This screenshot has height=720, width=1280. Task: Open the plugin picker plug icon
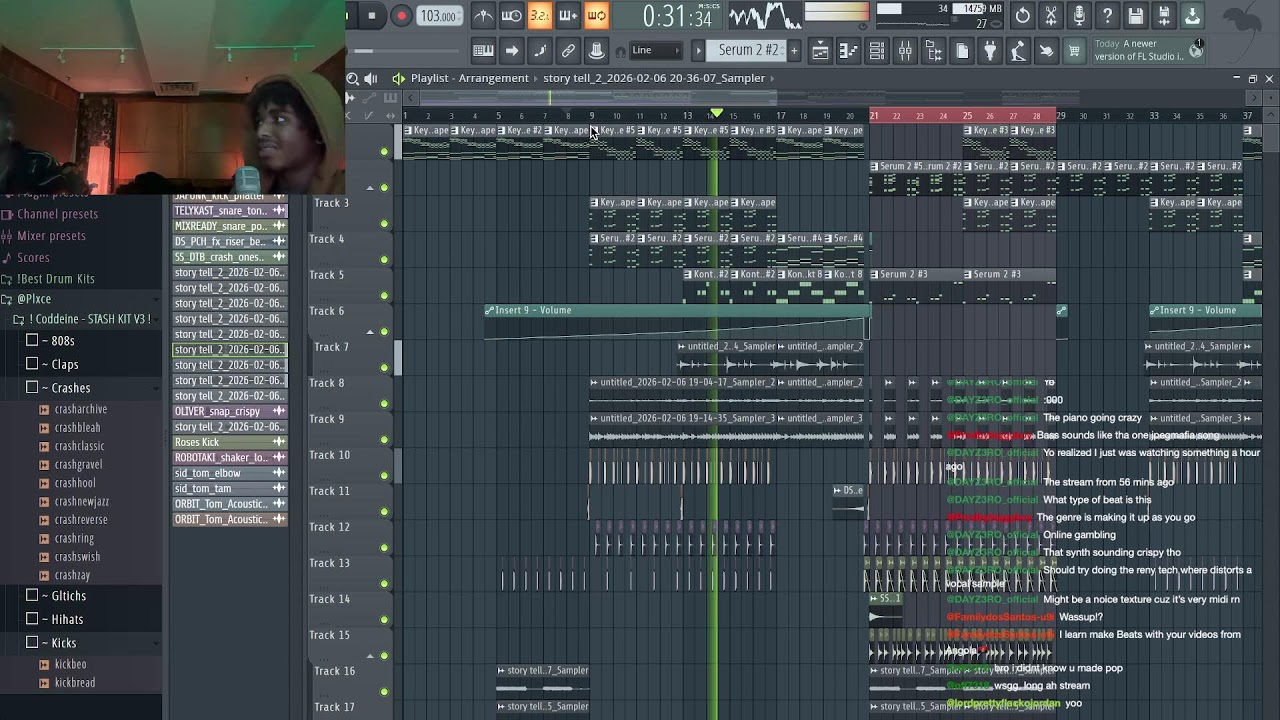990,50
